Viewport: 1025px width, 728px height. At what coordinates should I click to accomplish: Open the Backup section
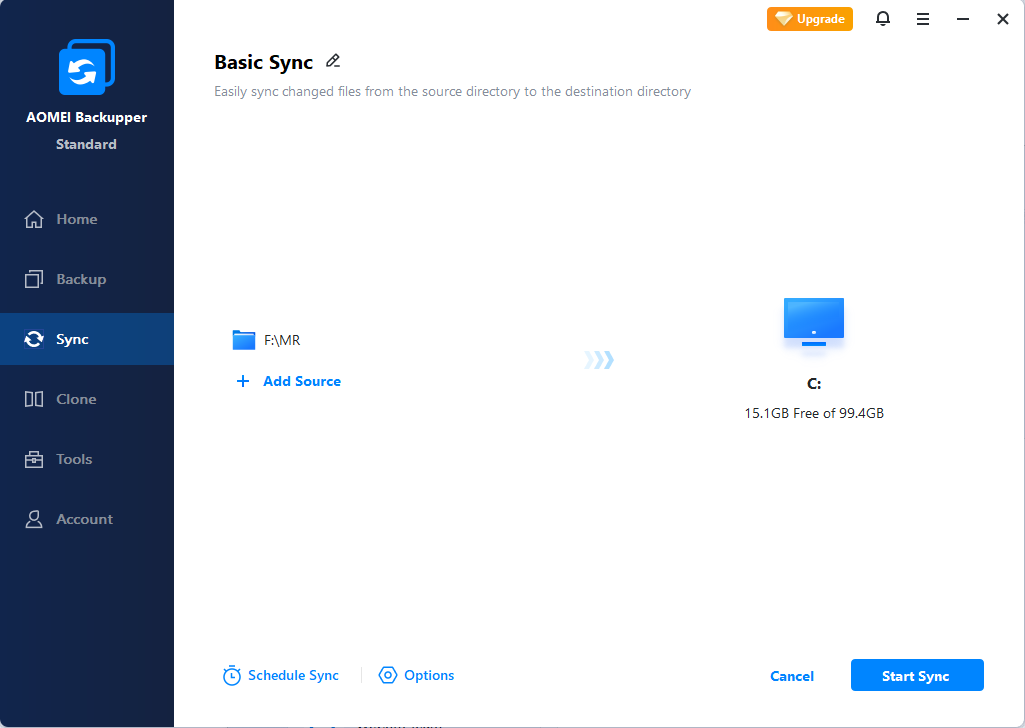click(87, 279)
